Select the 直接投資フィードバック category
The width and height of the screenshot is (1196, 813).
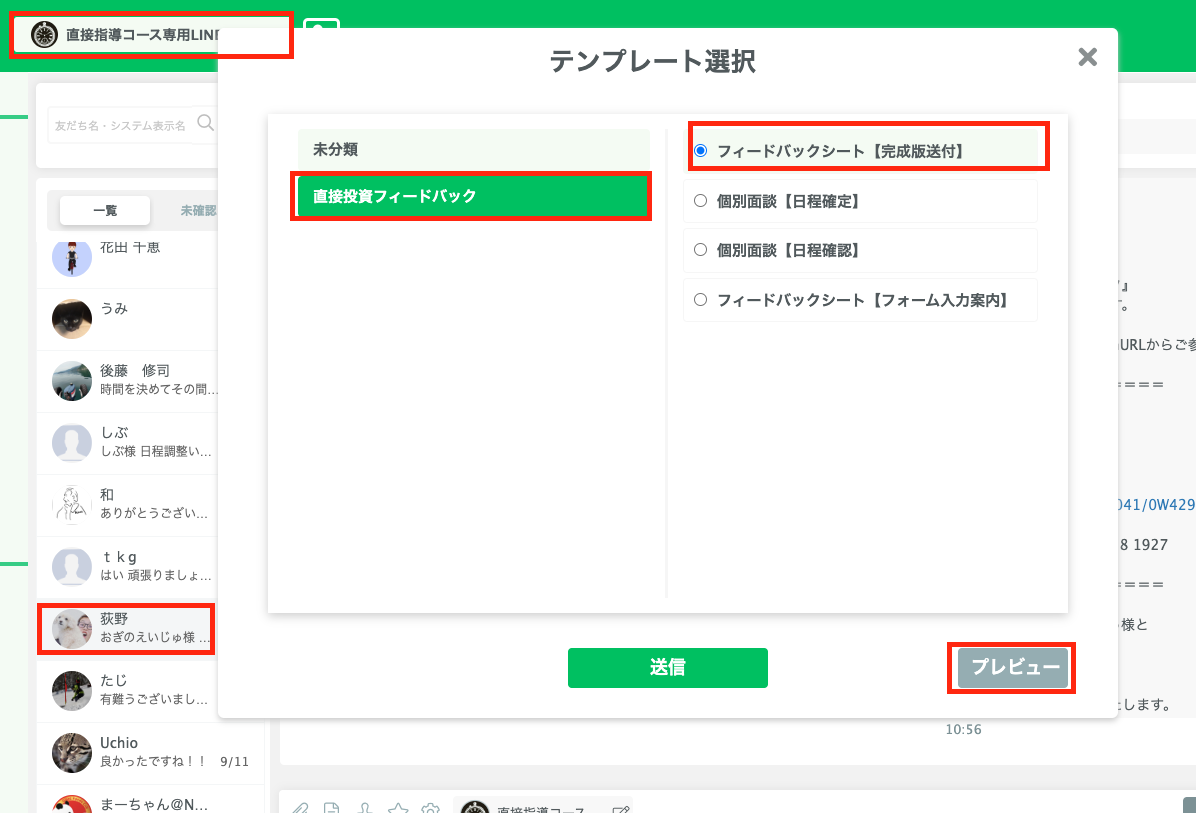pyautogui.click(x=471, y=196)
